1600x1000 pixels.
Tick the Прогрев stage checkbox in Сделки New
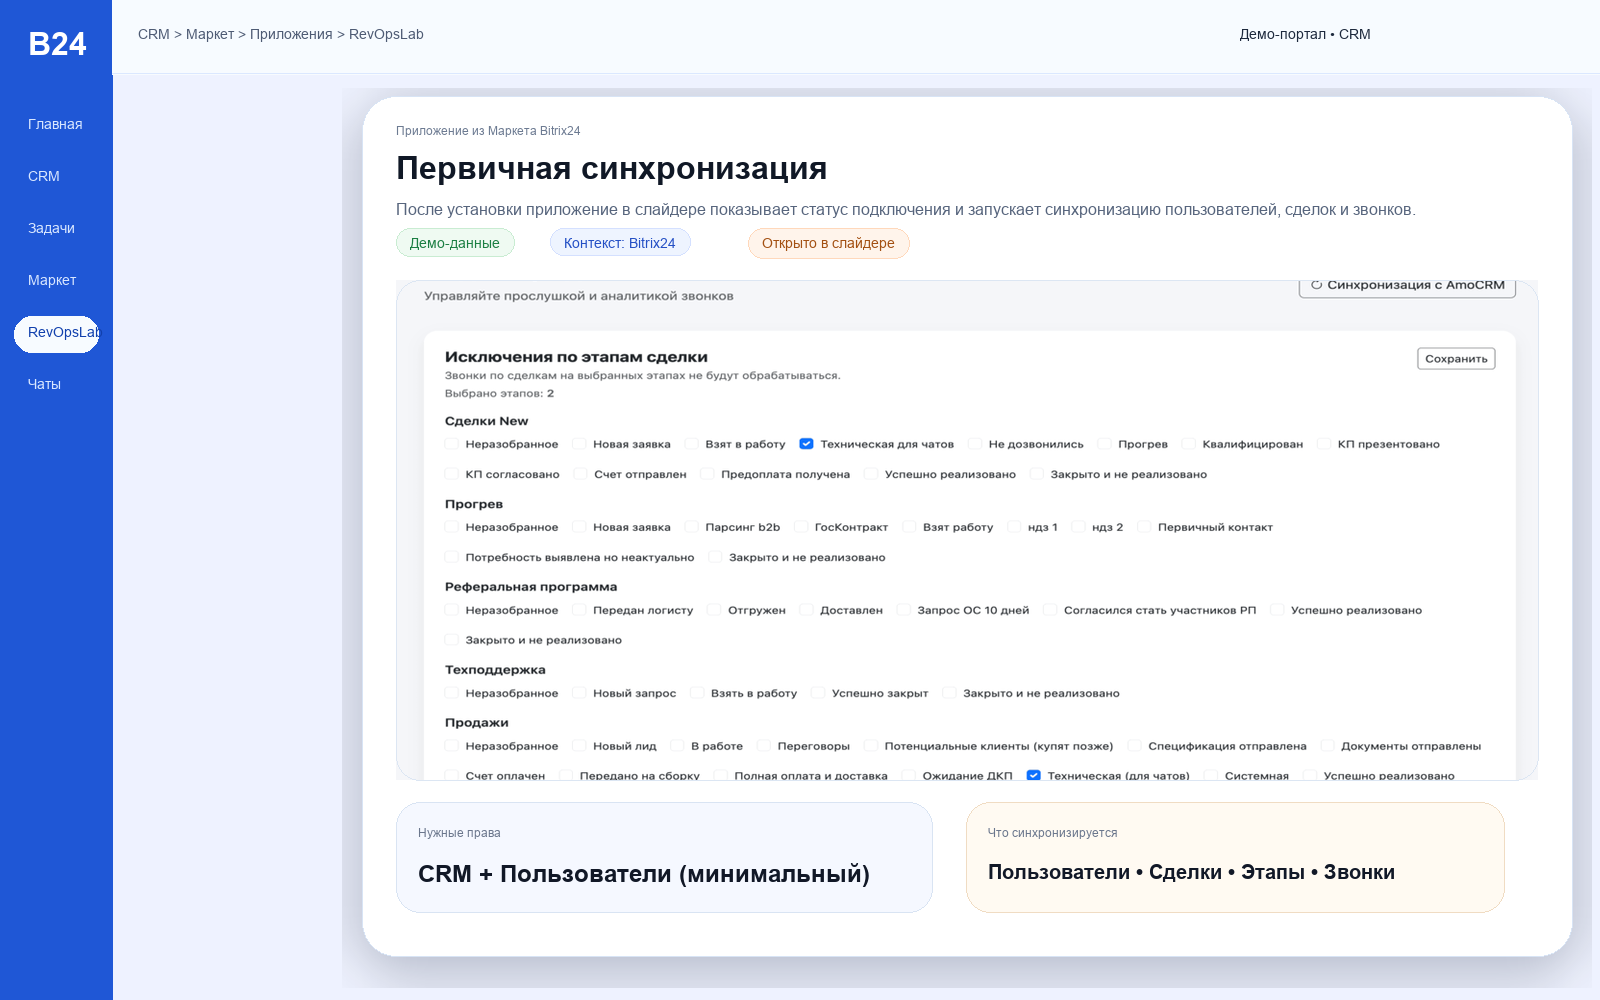(1104, 444)
